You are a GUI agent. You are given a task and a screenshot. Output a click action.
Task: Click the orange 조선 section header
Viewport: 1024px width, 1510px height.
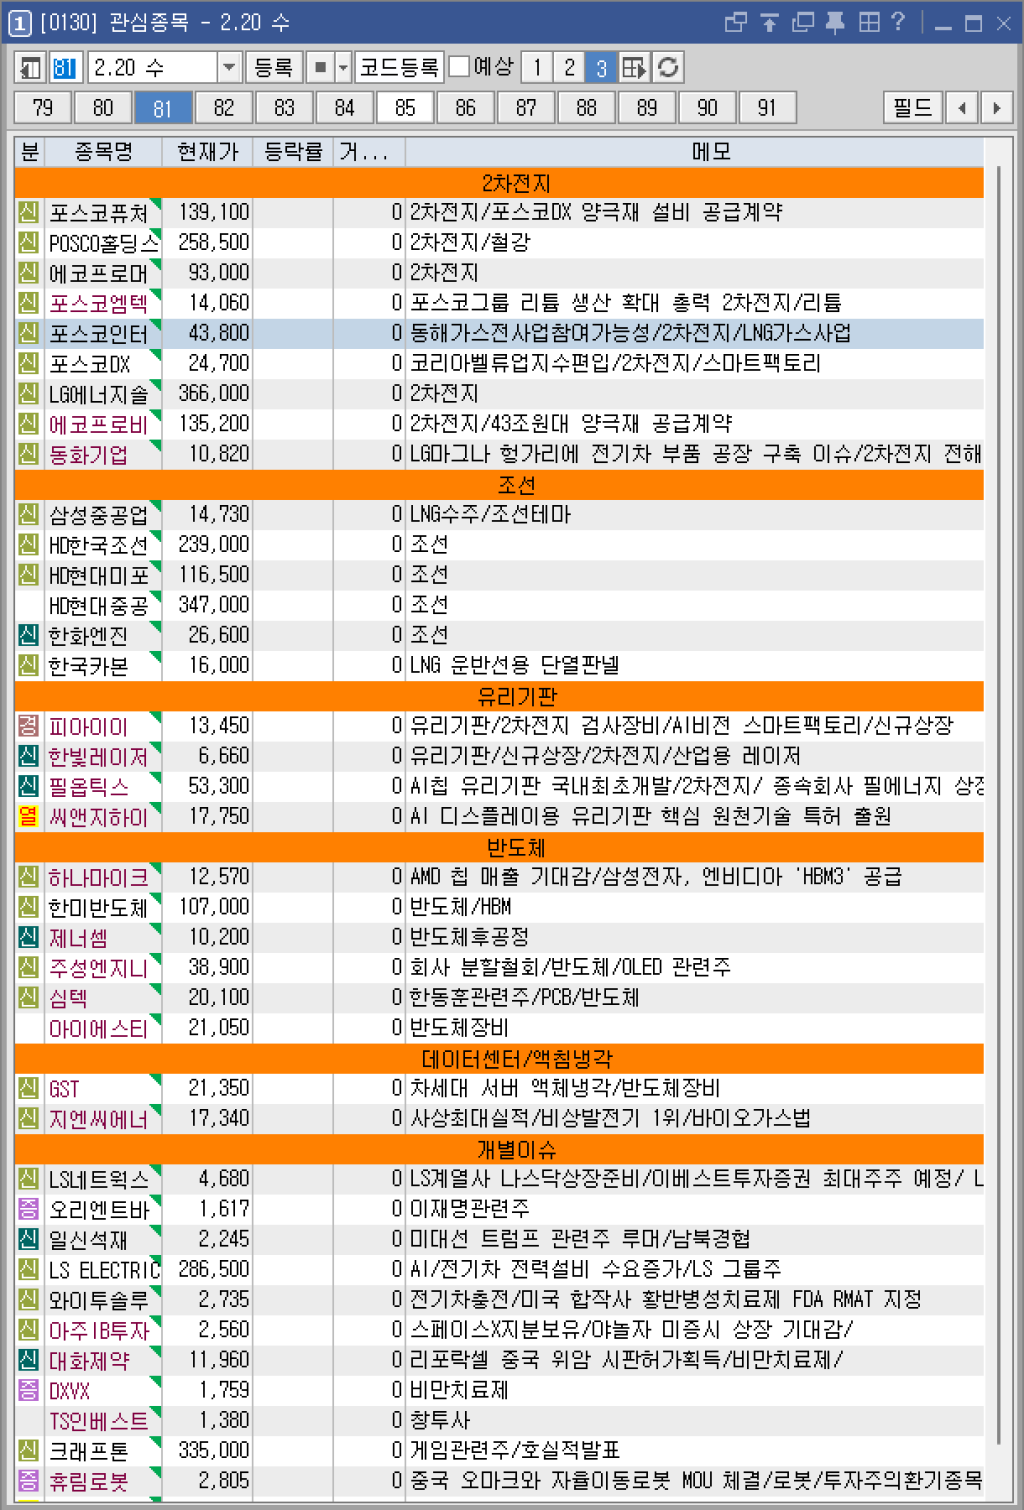click(x=500, y=485)
